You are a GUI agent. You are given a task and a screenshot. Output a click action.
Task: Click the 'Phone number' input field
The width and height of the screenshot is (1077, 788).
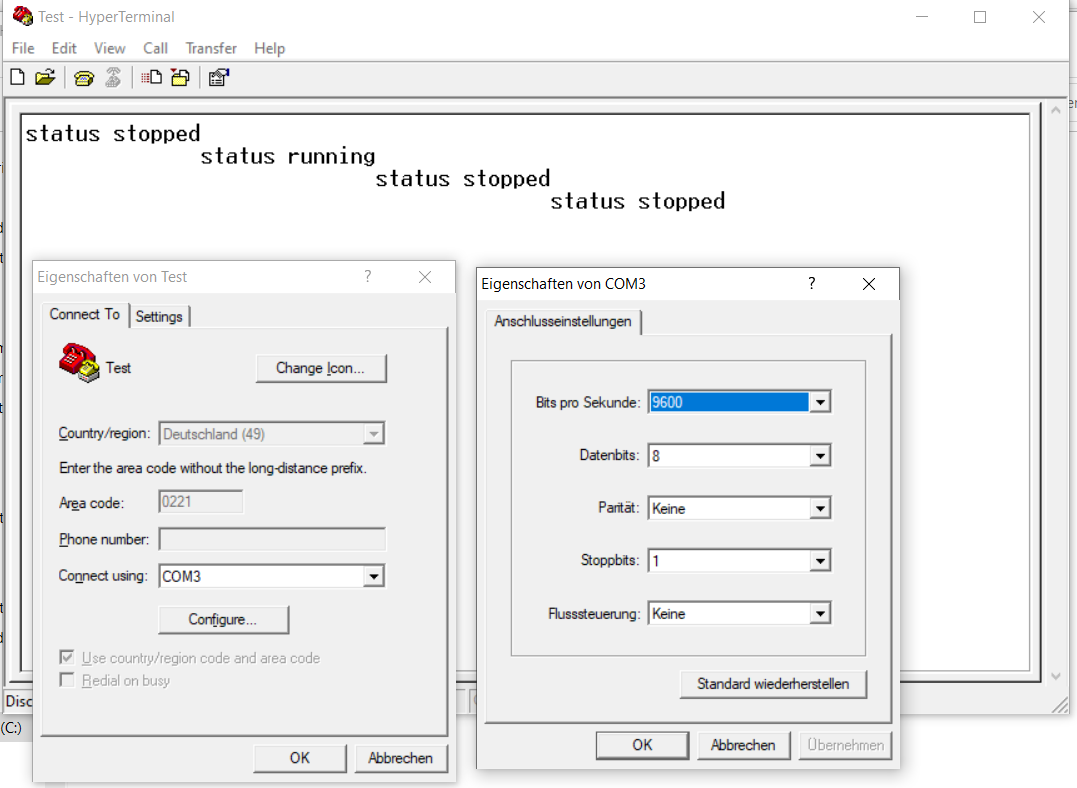(272, 539)
